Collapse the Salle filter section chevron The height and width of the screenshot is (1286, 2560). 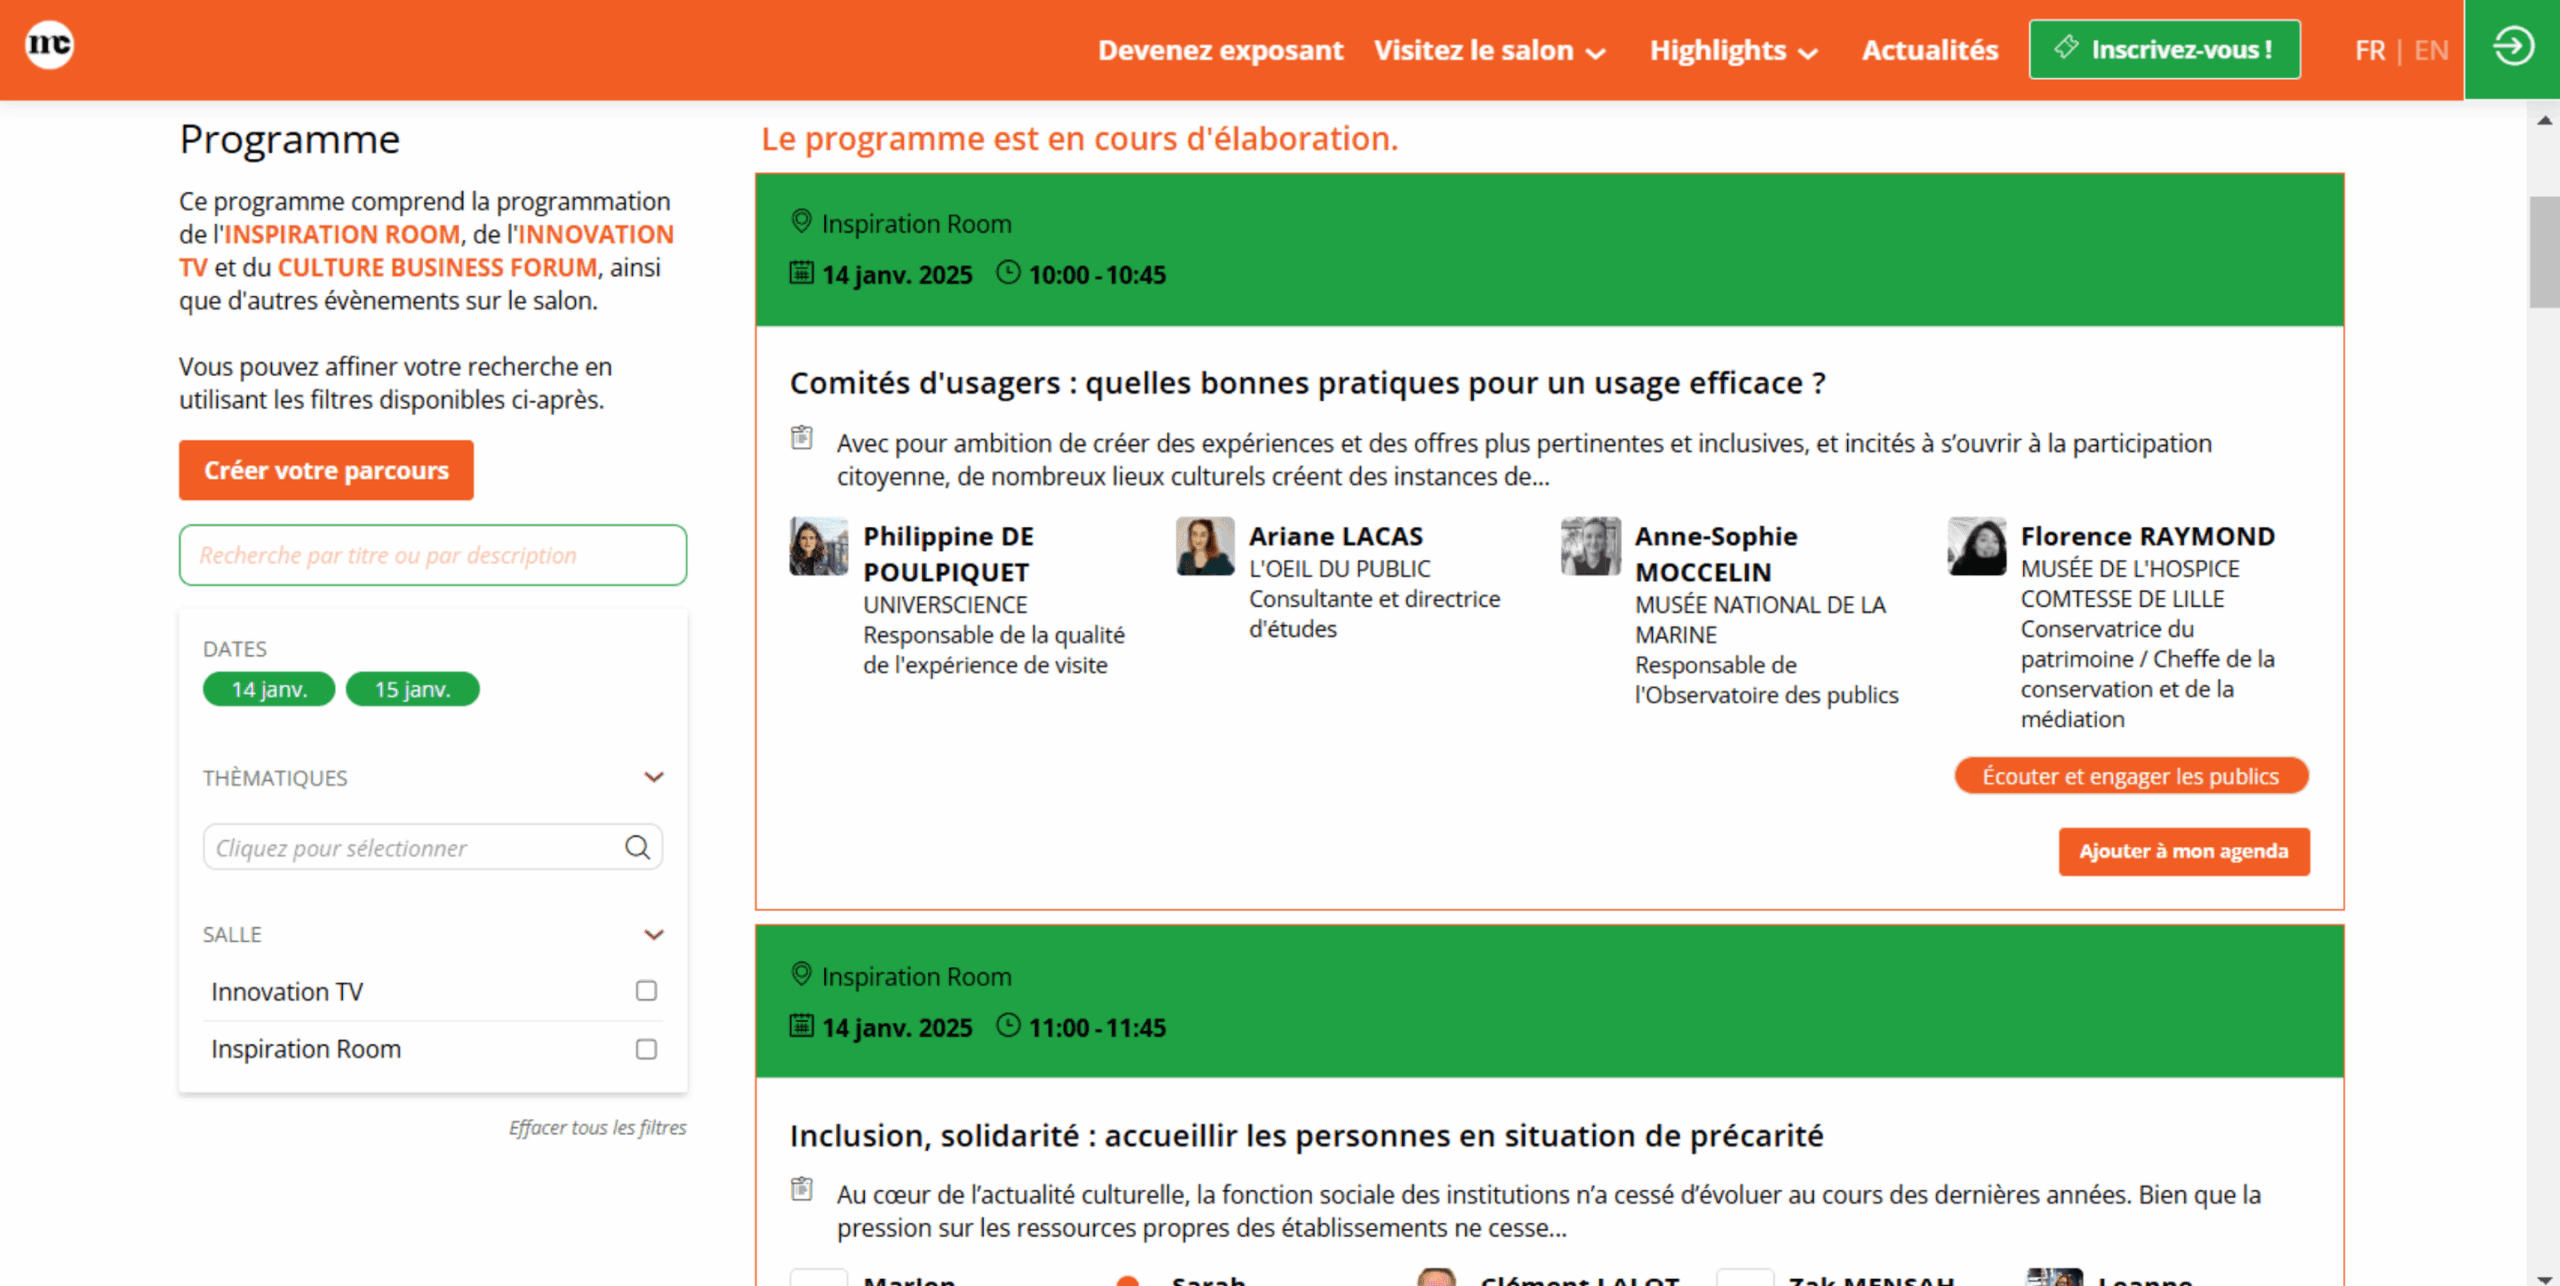pyautogui.click(x=654, y=934)
